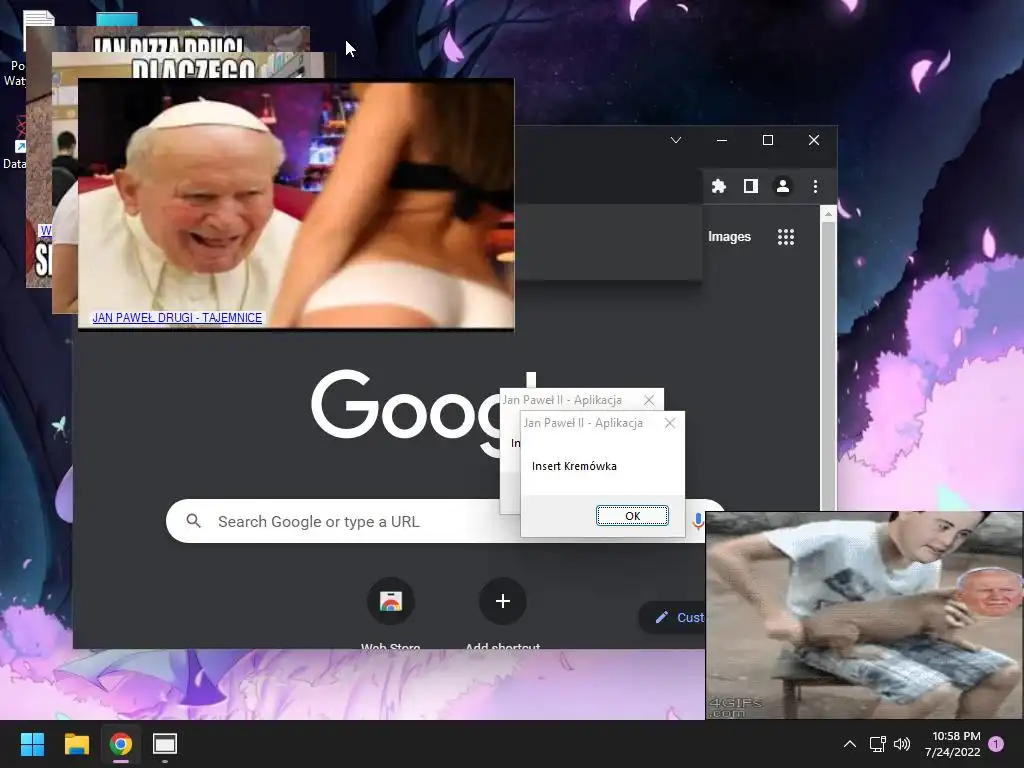Image resolution: width=1024 pixels, height=768 pixels.
Task: Minimize the Chrome window
Action: [722, 140]
